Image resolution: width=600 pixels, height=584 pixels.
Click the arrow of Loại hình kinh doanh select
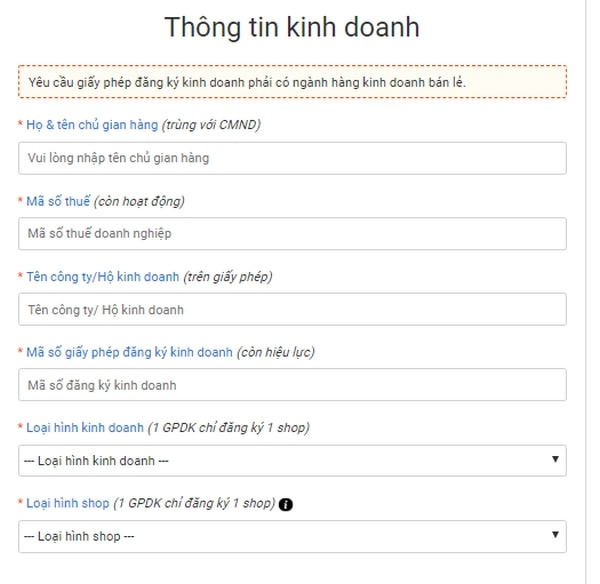[555, 460]
